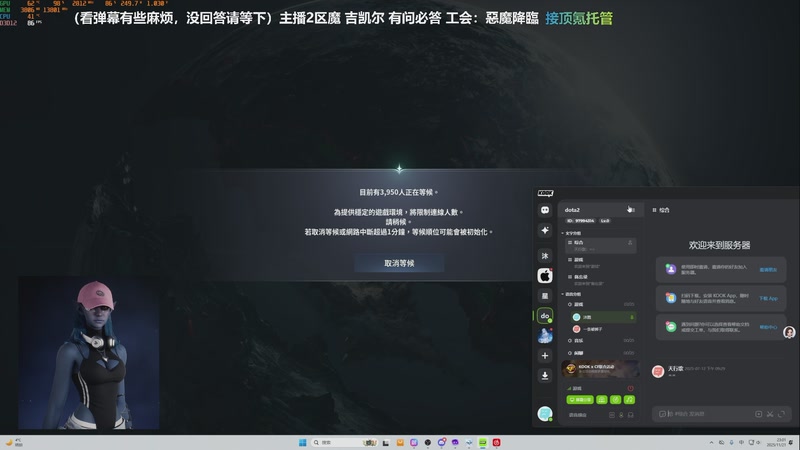Click the plus-box icon in message bar
The width and height of the screenshot is (800, 450).
click(x=759, y=414)
